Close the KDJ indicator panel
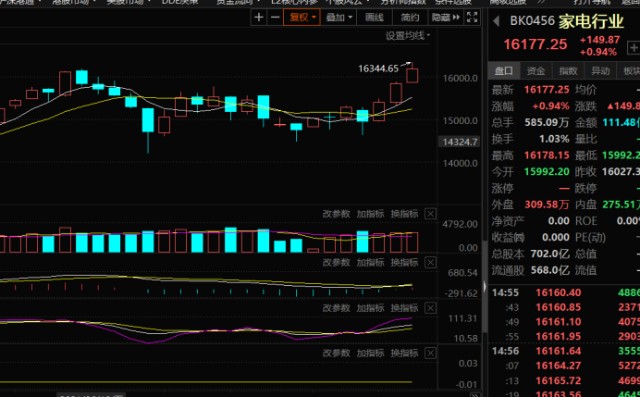This screenshot has width=640, height=397. 431,308
